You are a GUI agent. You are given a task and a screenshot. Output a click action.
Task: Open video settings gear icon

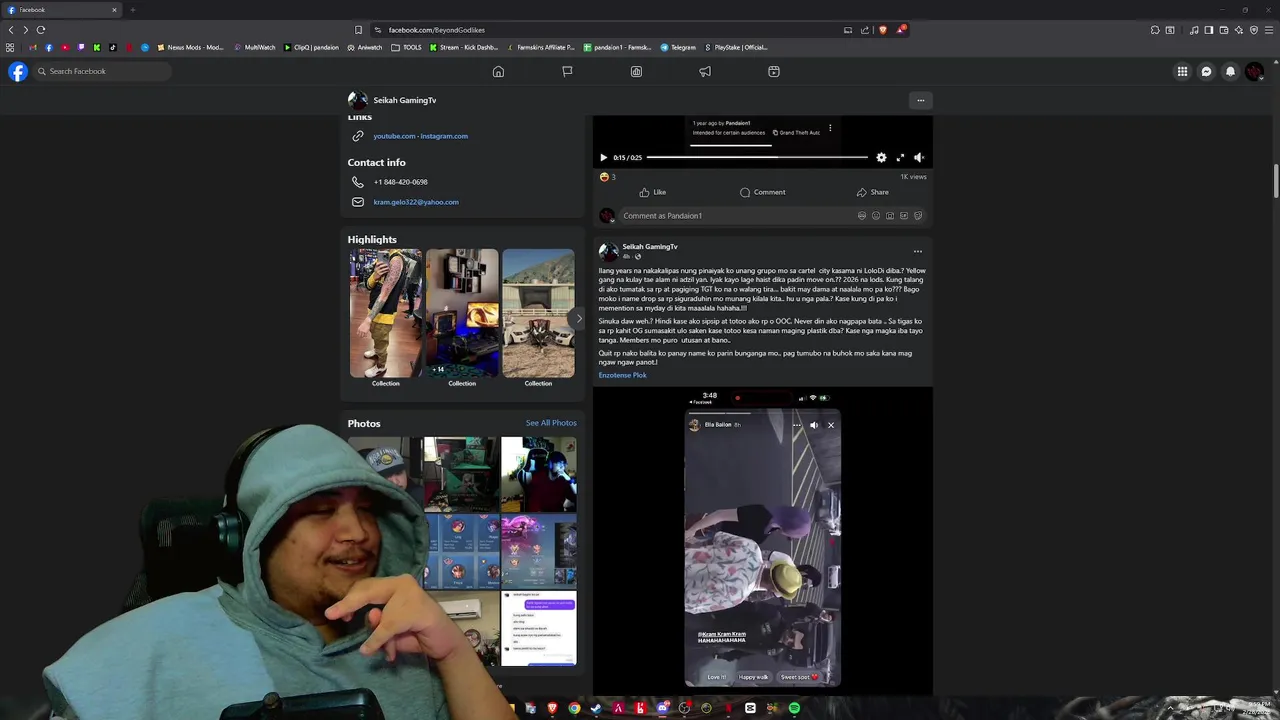pyautogui.click(x=881, y=158)
